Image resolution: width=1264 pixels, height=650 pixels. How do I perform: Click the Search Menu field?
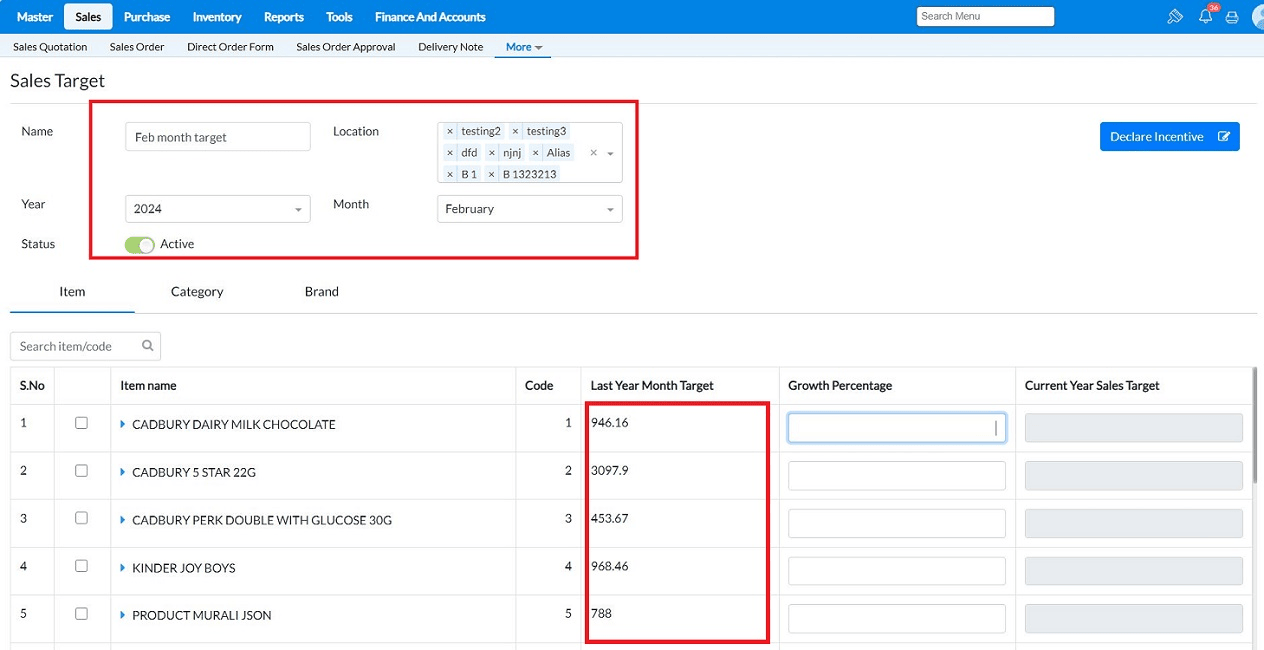[x=985, y=16]
